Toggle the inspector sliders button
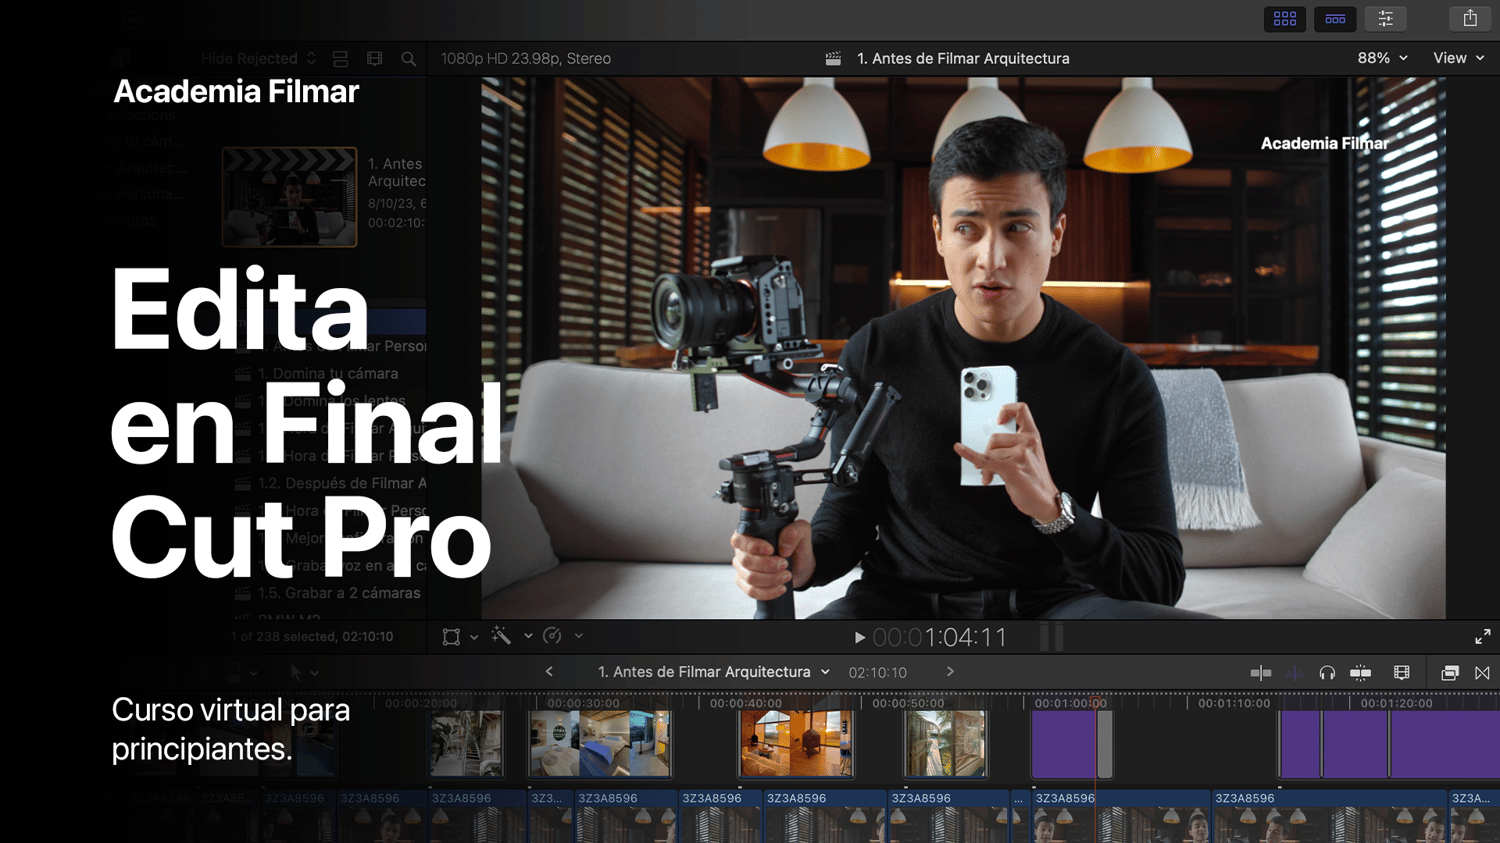Image resolution: width=1500 pixels, height=843 pixels. pyautogui.click(x=1386, y=19)
